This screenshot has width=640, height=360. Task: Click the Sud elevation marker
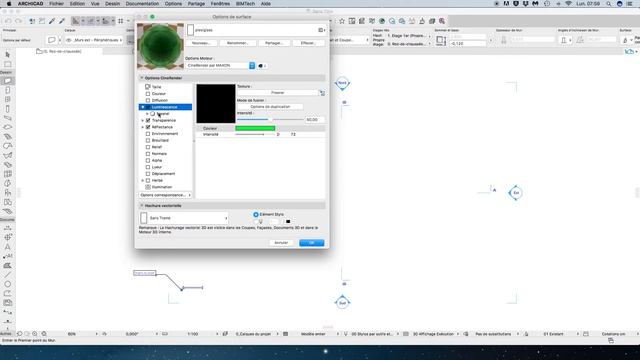click(342, 303)
